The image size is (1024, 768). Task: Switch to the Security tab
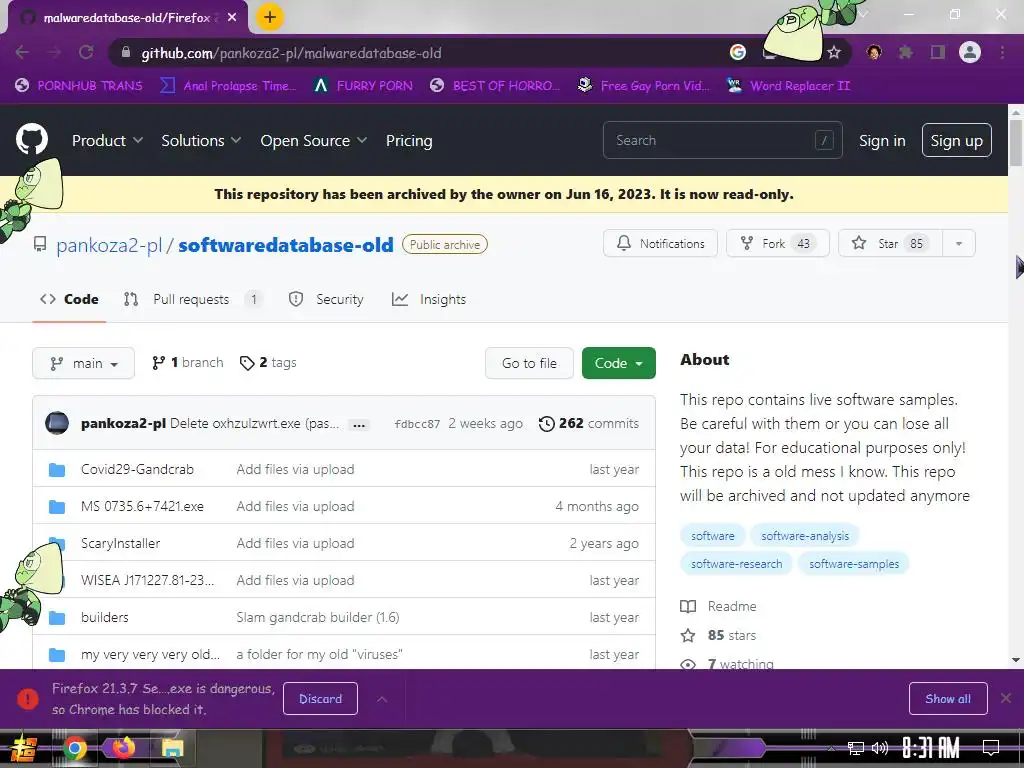tap(327, 300)
